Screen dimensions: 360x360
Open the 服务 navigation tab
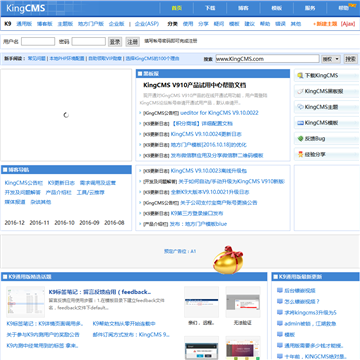click(x=310, y=8)
